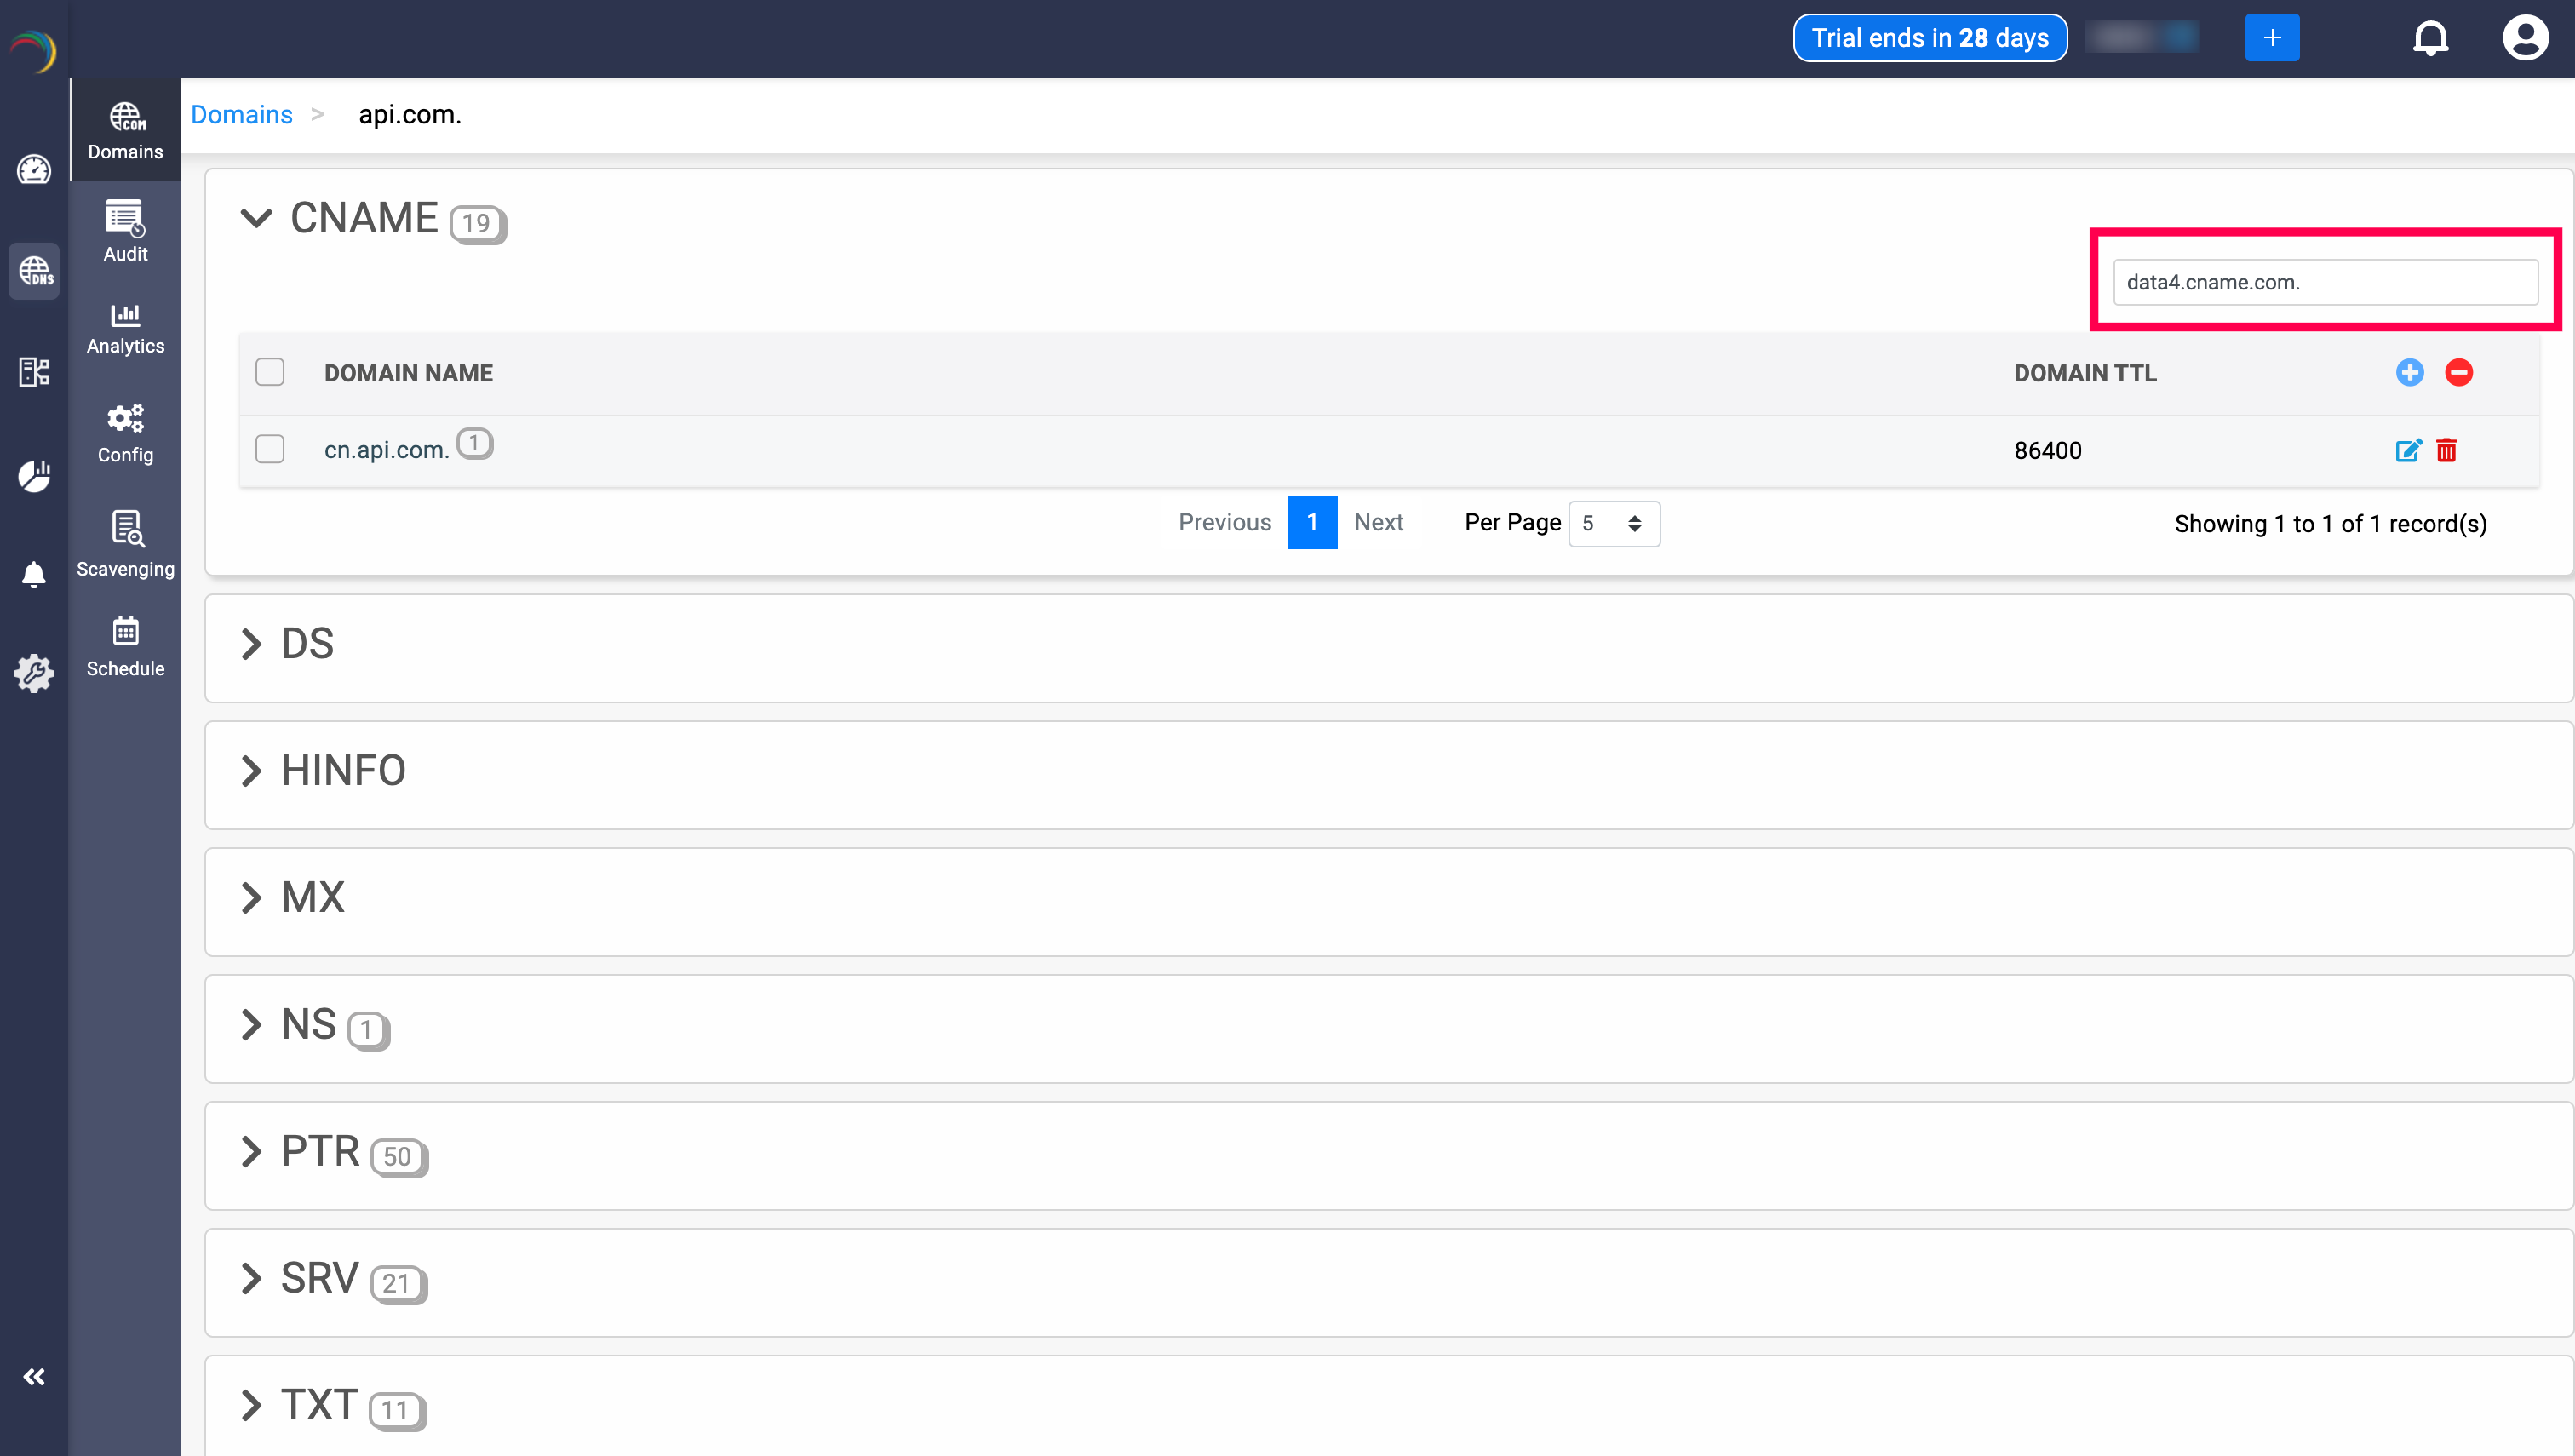The image size is (2575, 1456).
Task: Collapse the CNAME records section
Action: point(256,218)
